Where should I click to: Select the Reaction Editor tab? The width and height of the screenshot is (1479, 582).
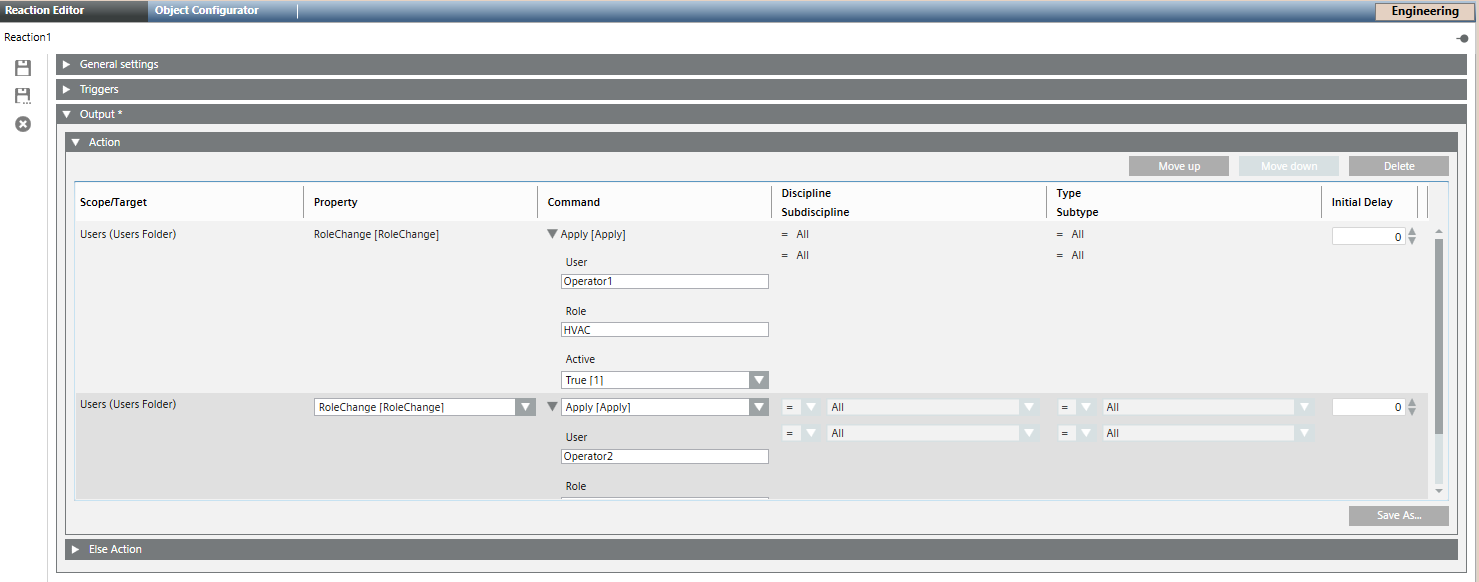tap(45, 11)
